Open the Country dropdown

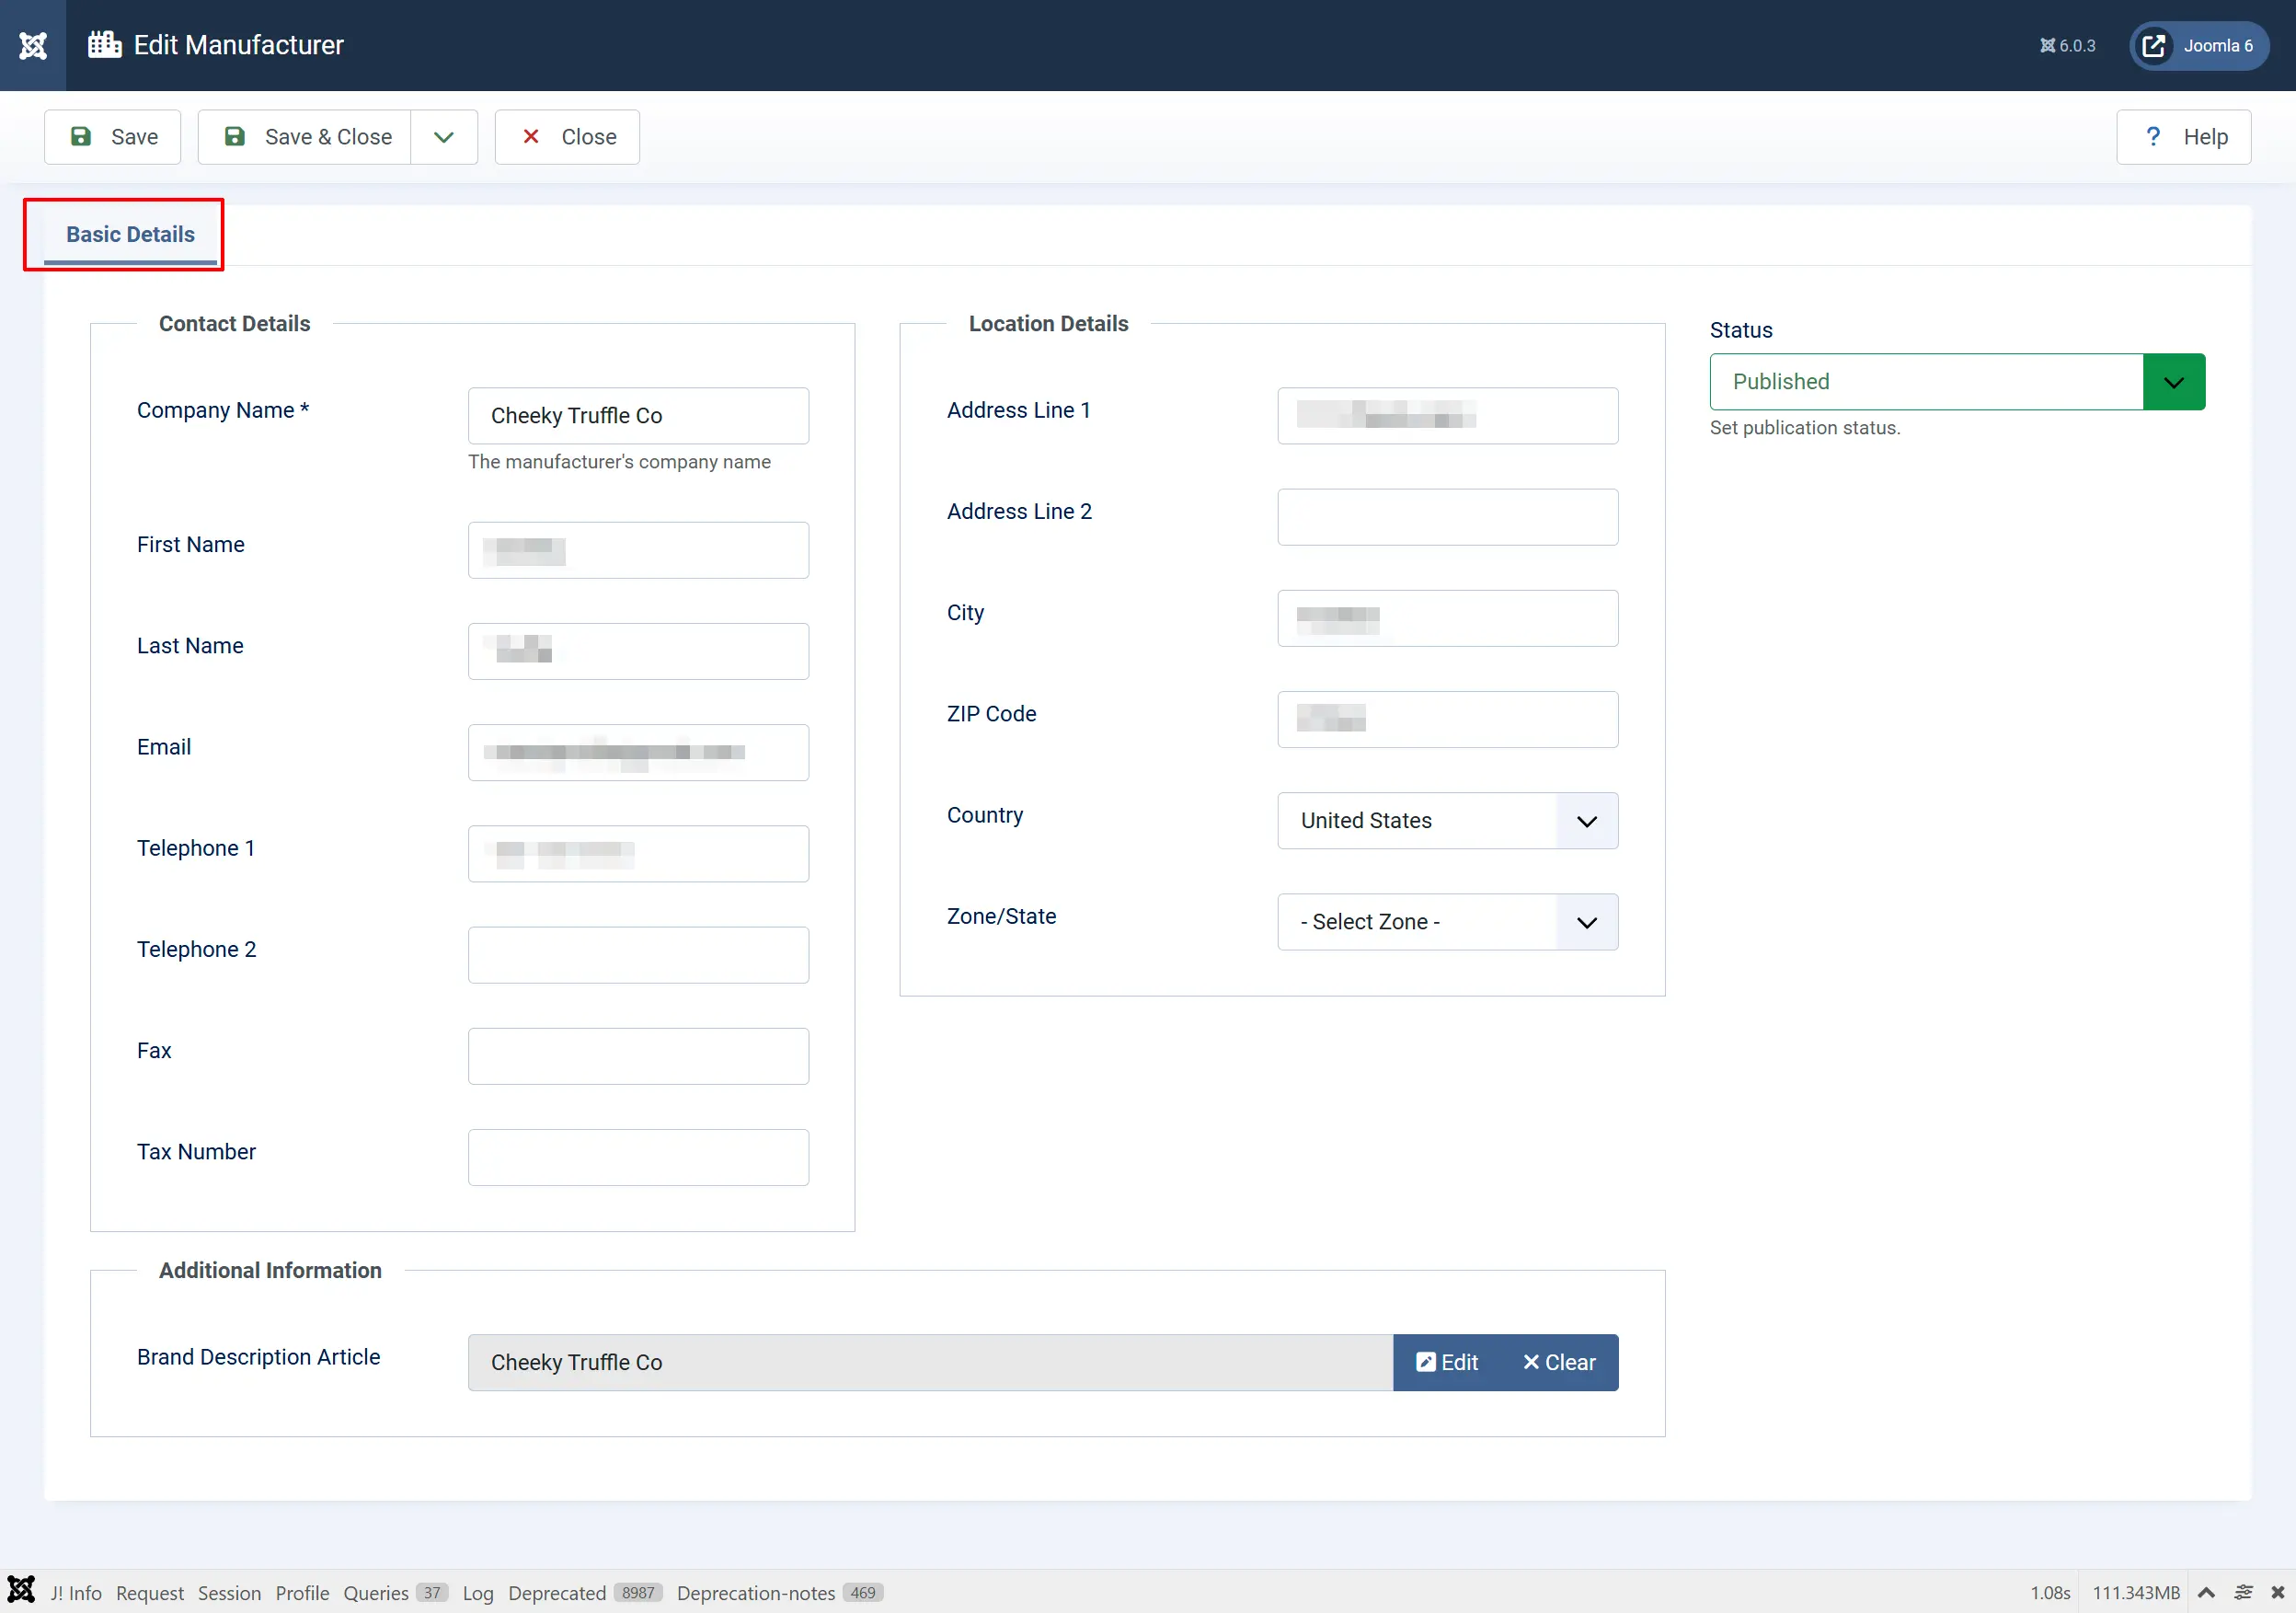(x=1447, y=821)
